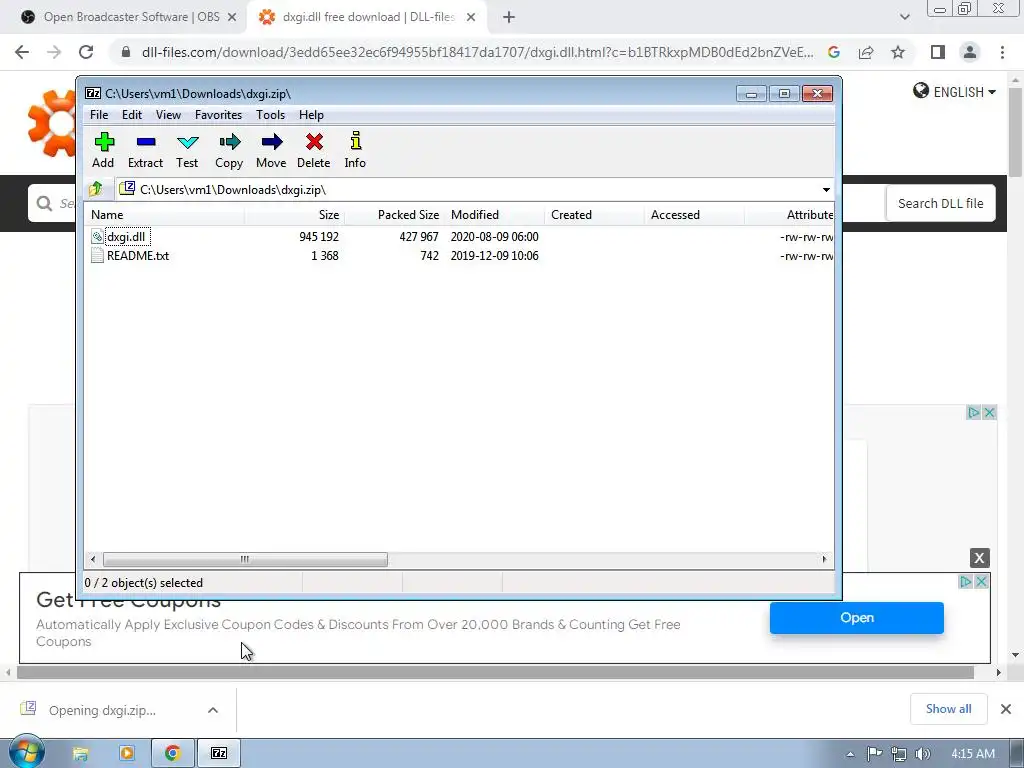The height and width of the screenshot is (768, 1024).
Task: Click the Copy toolbar icon
Action: point(229,142)
